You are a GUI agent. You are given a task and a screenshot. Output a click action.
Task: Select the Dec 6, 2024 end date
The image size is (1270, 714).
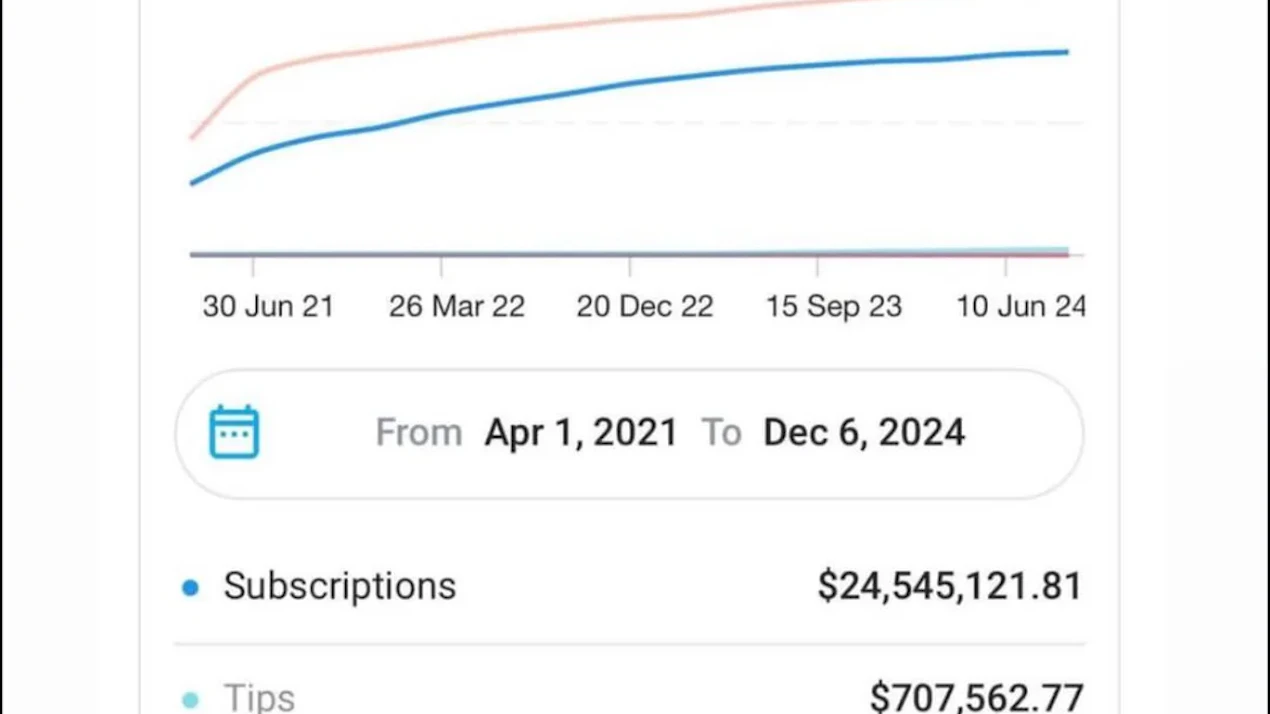(864, 432)
